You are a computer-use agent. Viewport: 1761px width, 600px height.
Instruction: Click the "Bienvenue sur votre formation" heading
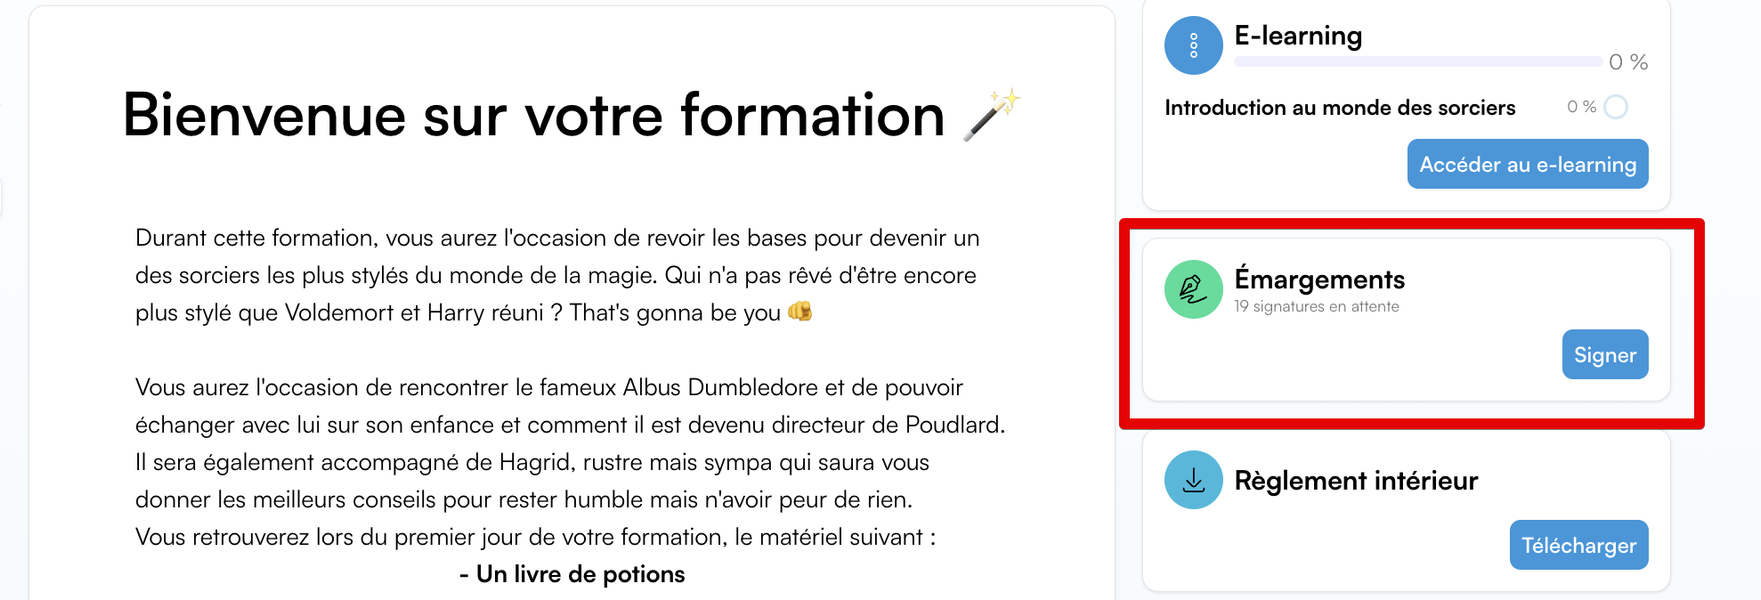(533, 115)
